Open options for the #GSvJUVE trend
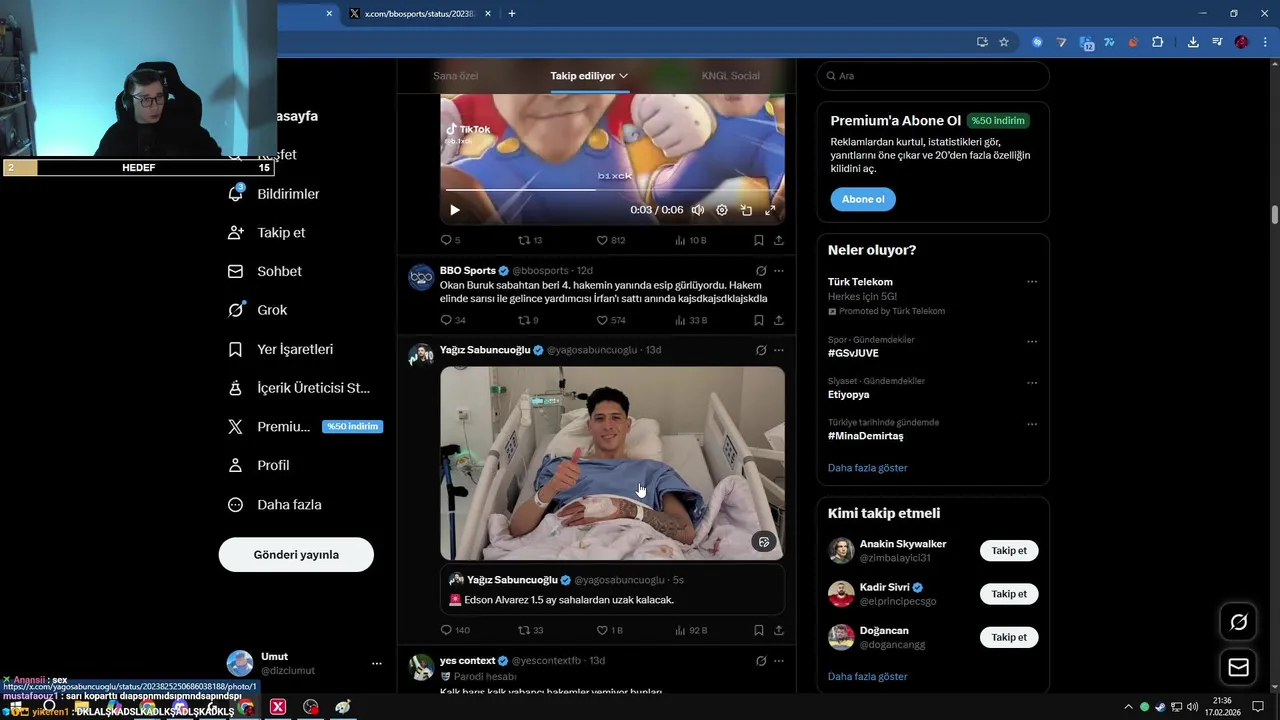 point(1032,341)
